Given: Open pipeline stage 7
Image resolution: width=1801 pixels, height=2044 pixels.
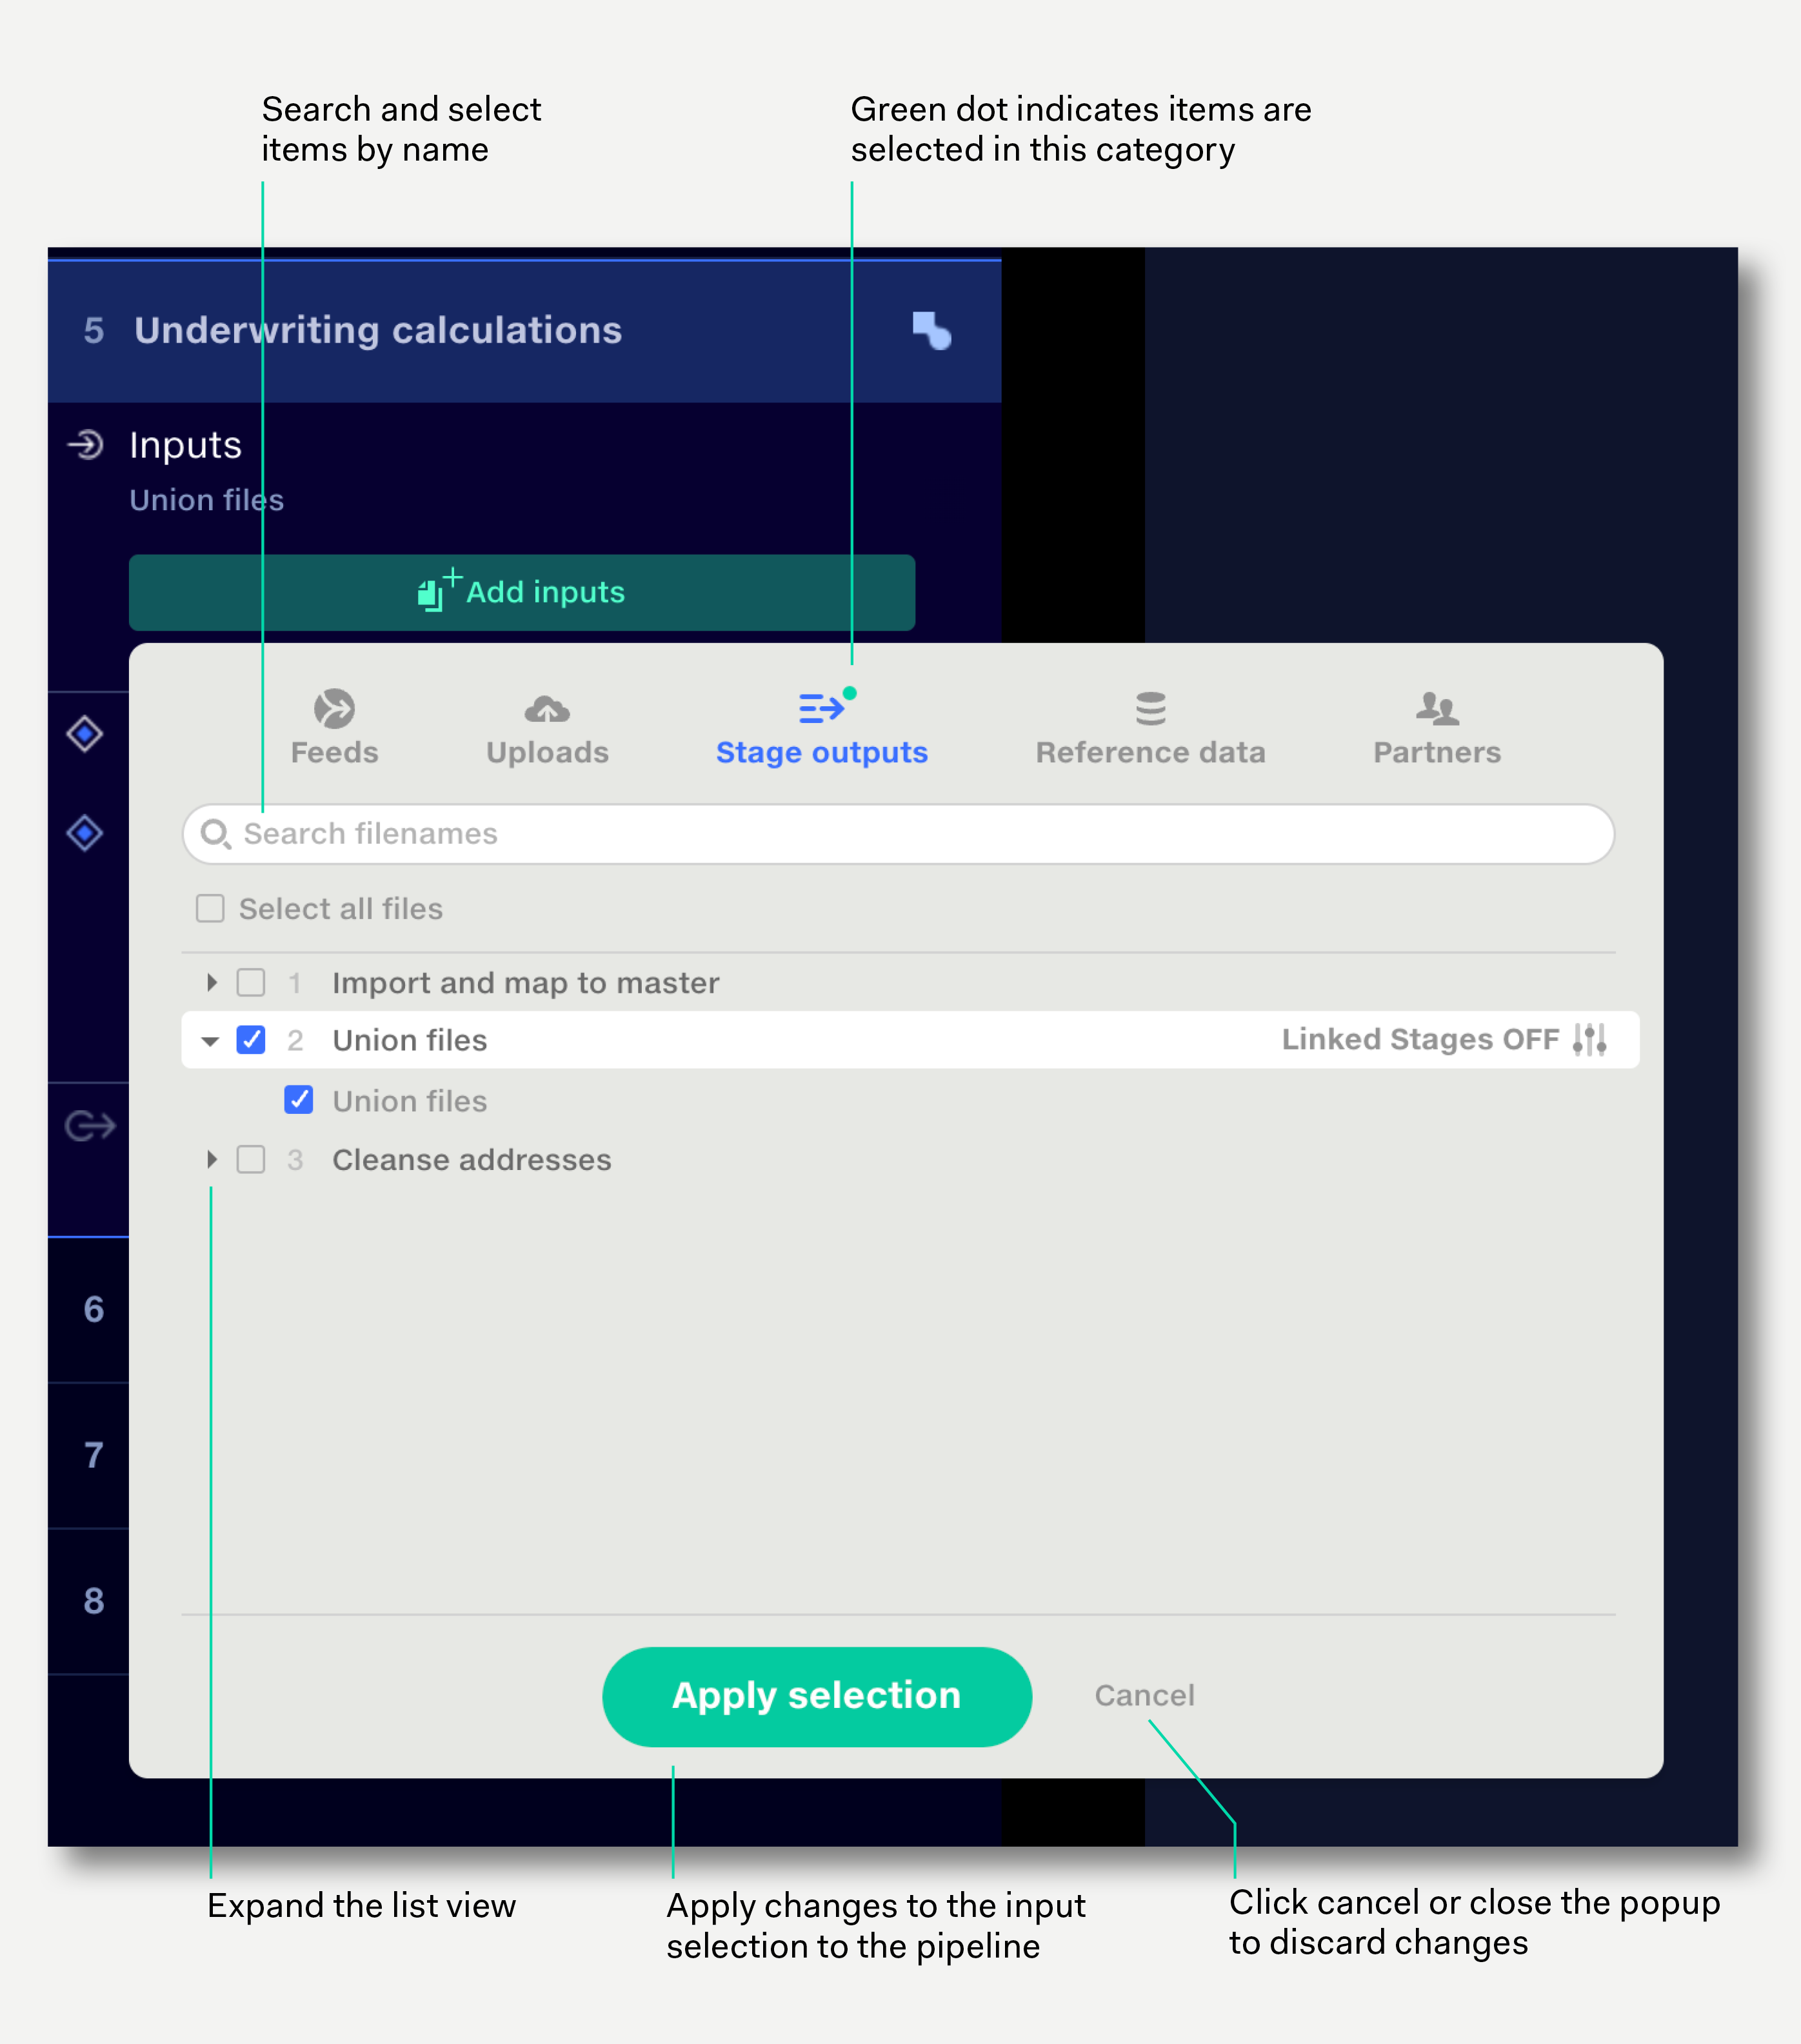Looking at the screenshot, I should (x=93, y=1455).
